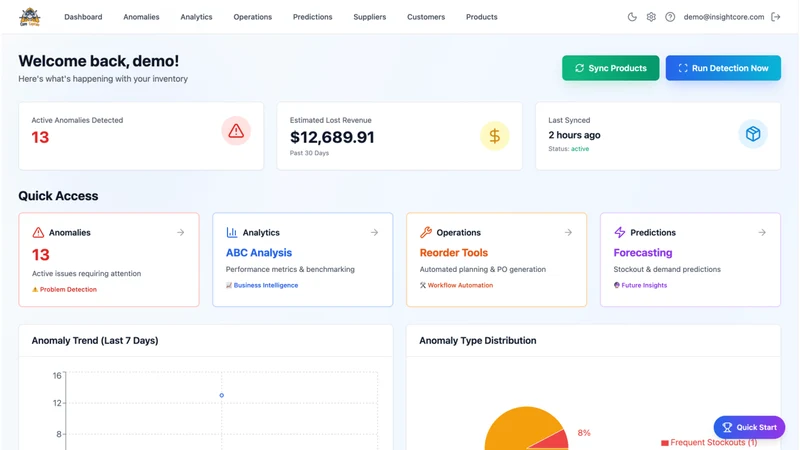Toggle dark mode with the moon icon

click(x=632, y=17)
